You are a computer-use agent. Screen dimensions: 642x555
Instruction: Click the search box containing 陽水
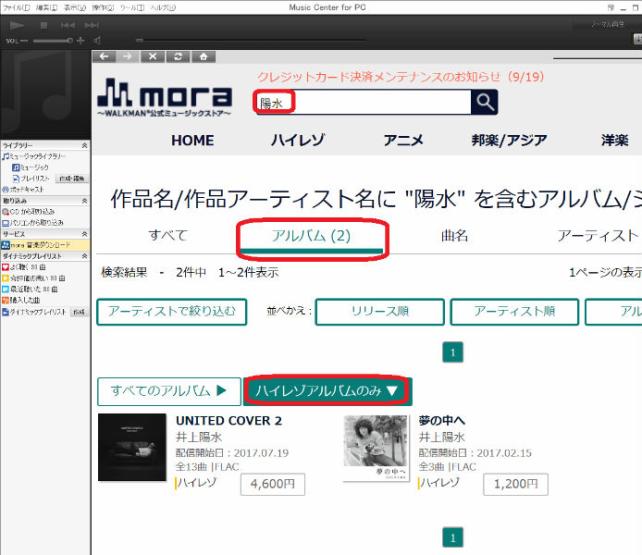tap(363, 102)
